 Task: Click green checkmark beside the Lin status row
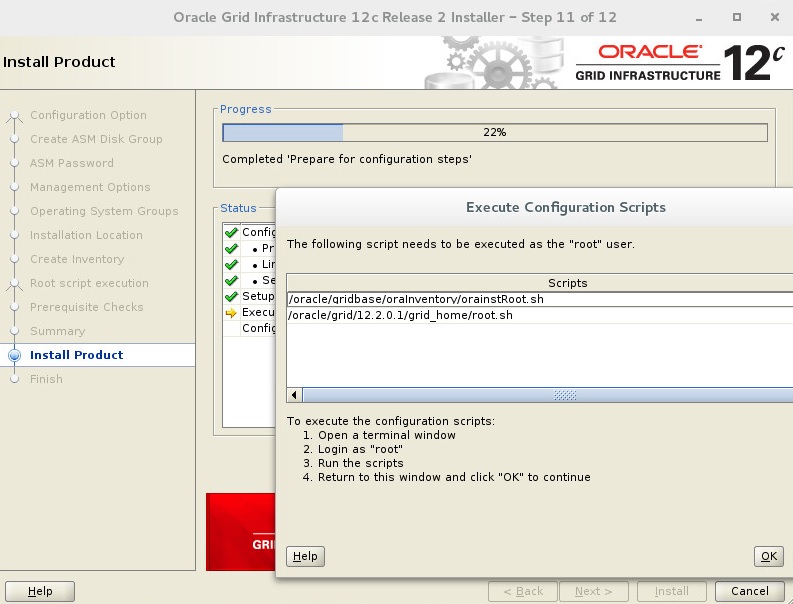click(231, 265)
